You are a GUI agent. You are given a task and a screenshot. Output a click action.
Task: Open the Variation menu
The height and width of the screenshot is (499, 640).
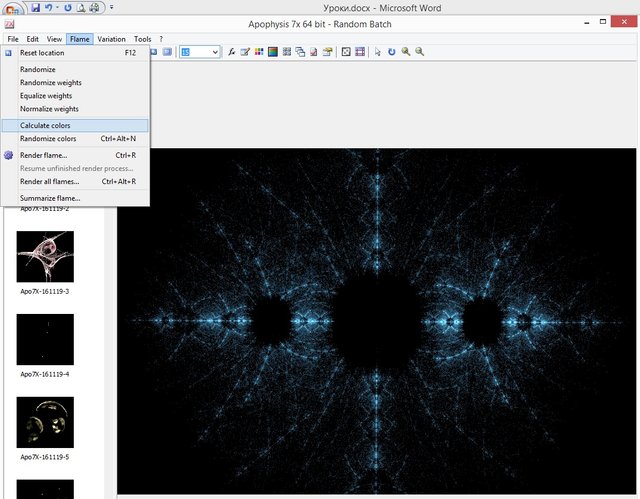click(x=111, y=39)
